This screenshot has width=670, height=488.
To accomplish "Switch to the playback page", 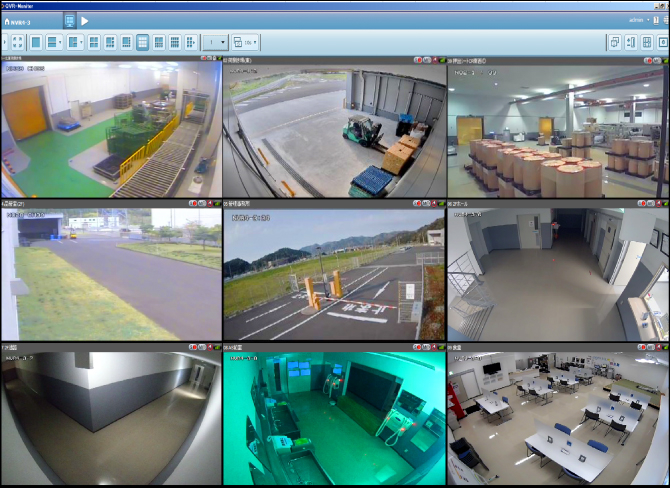I will click(85, 20).
